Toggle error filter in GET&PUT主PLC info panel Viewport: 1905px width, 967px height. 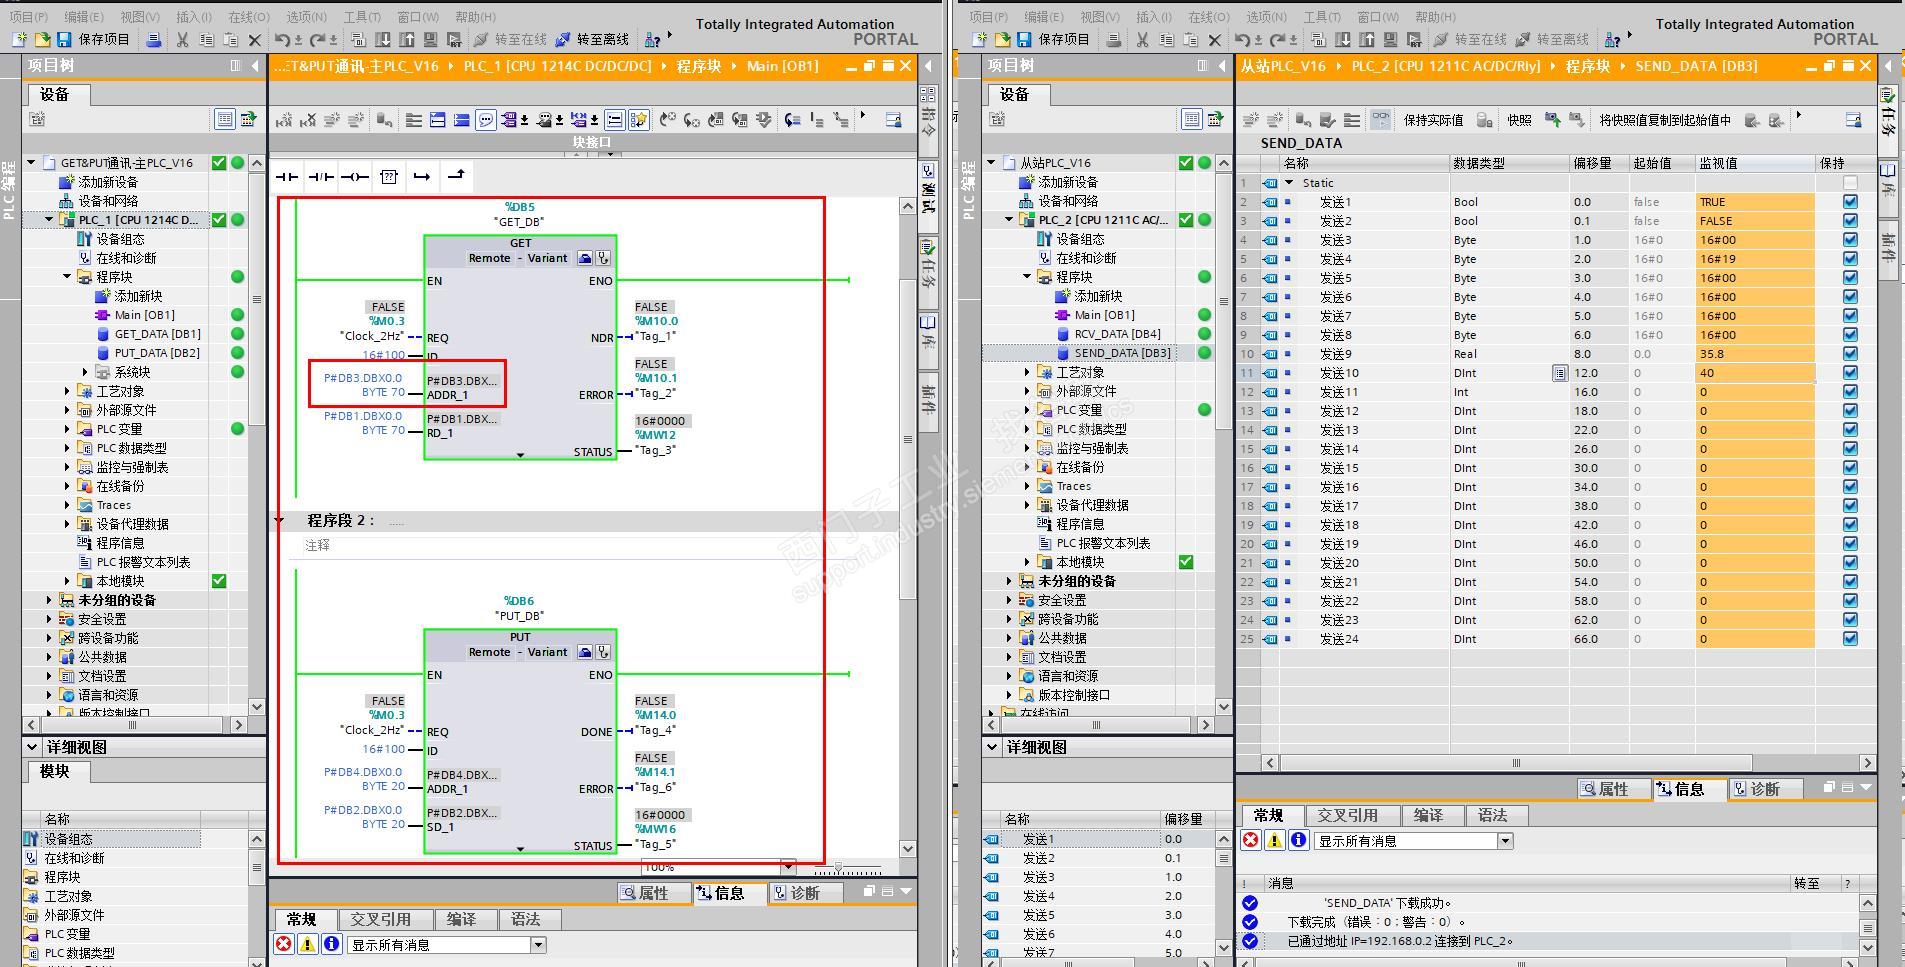[284, 945]
